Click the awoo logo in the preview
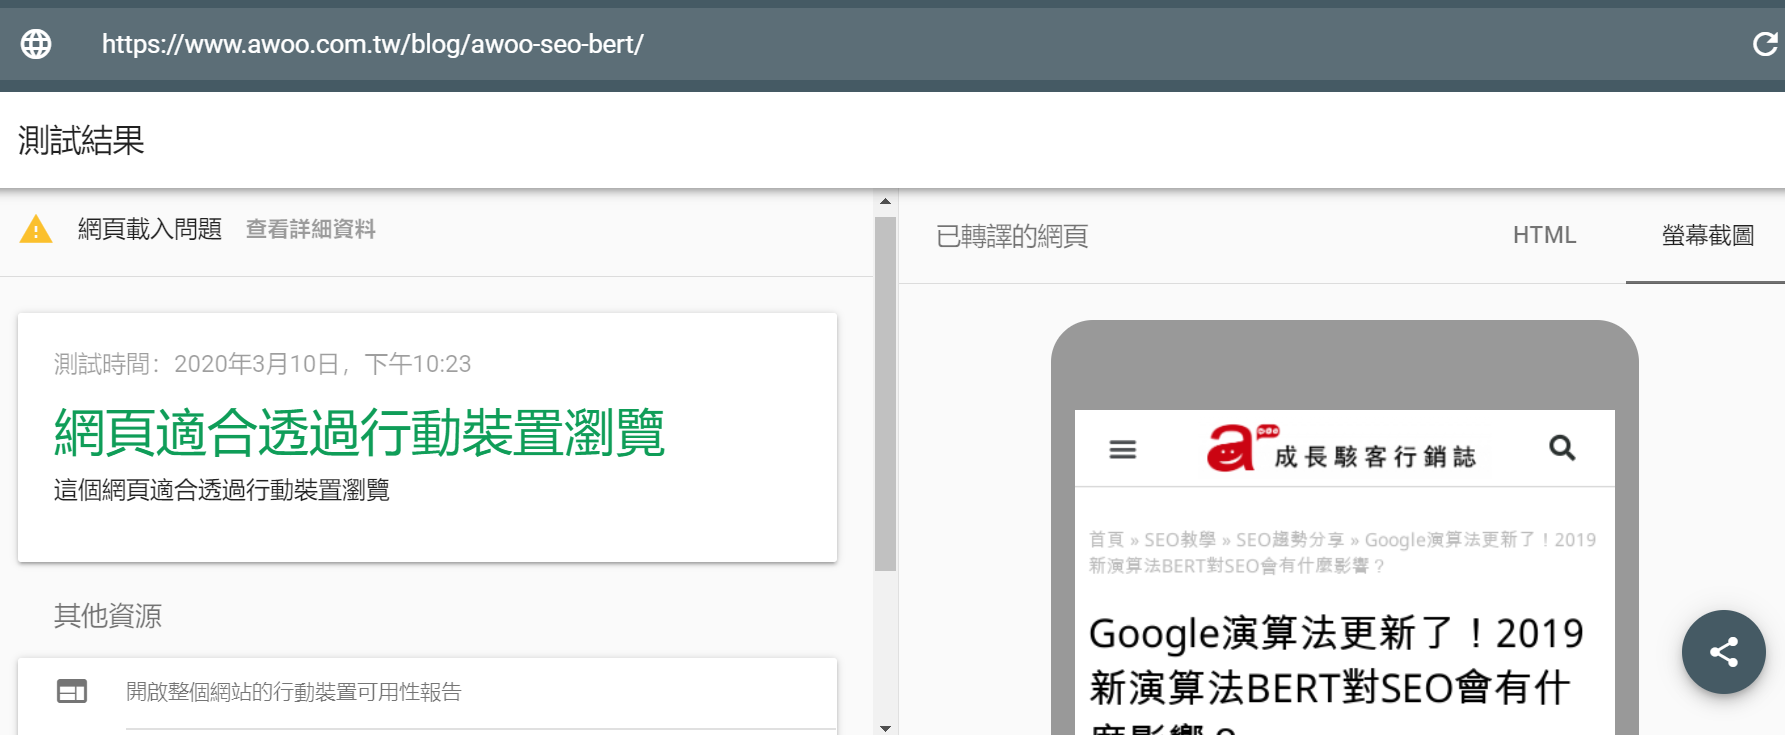The height and width of the screenshot is (735, 1785). coord(1341,448)
